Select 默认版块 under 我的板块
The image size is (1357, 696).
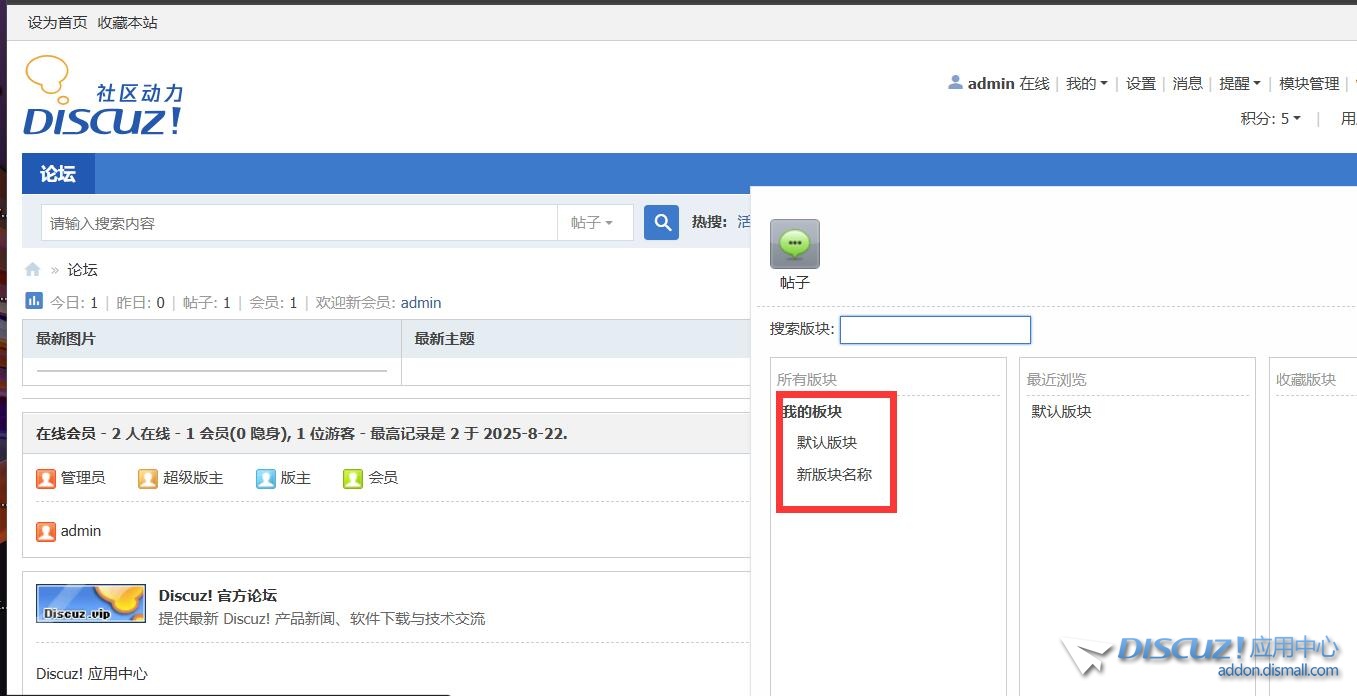(x=826, y=443)
